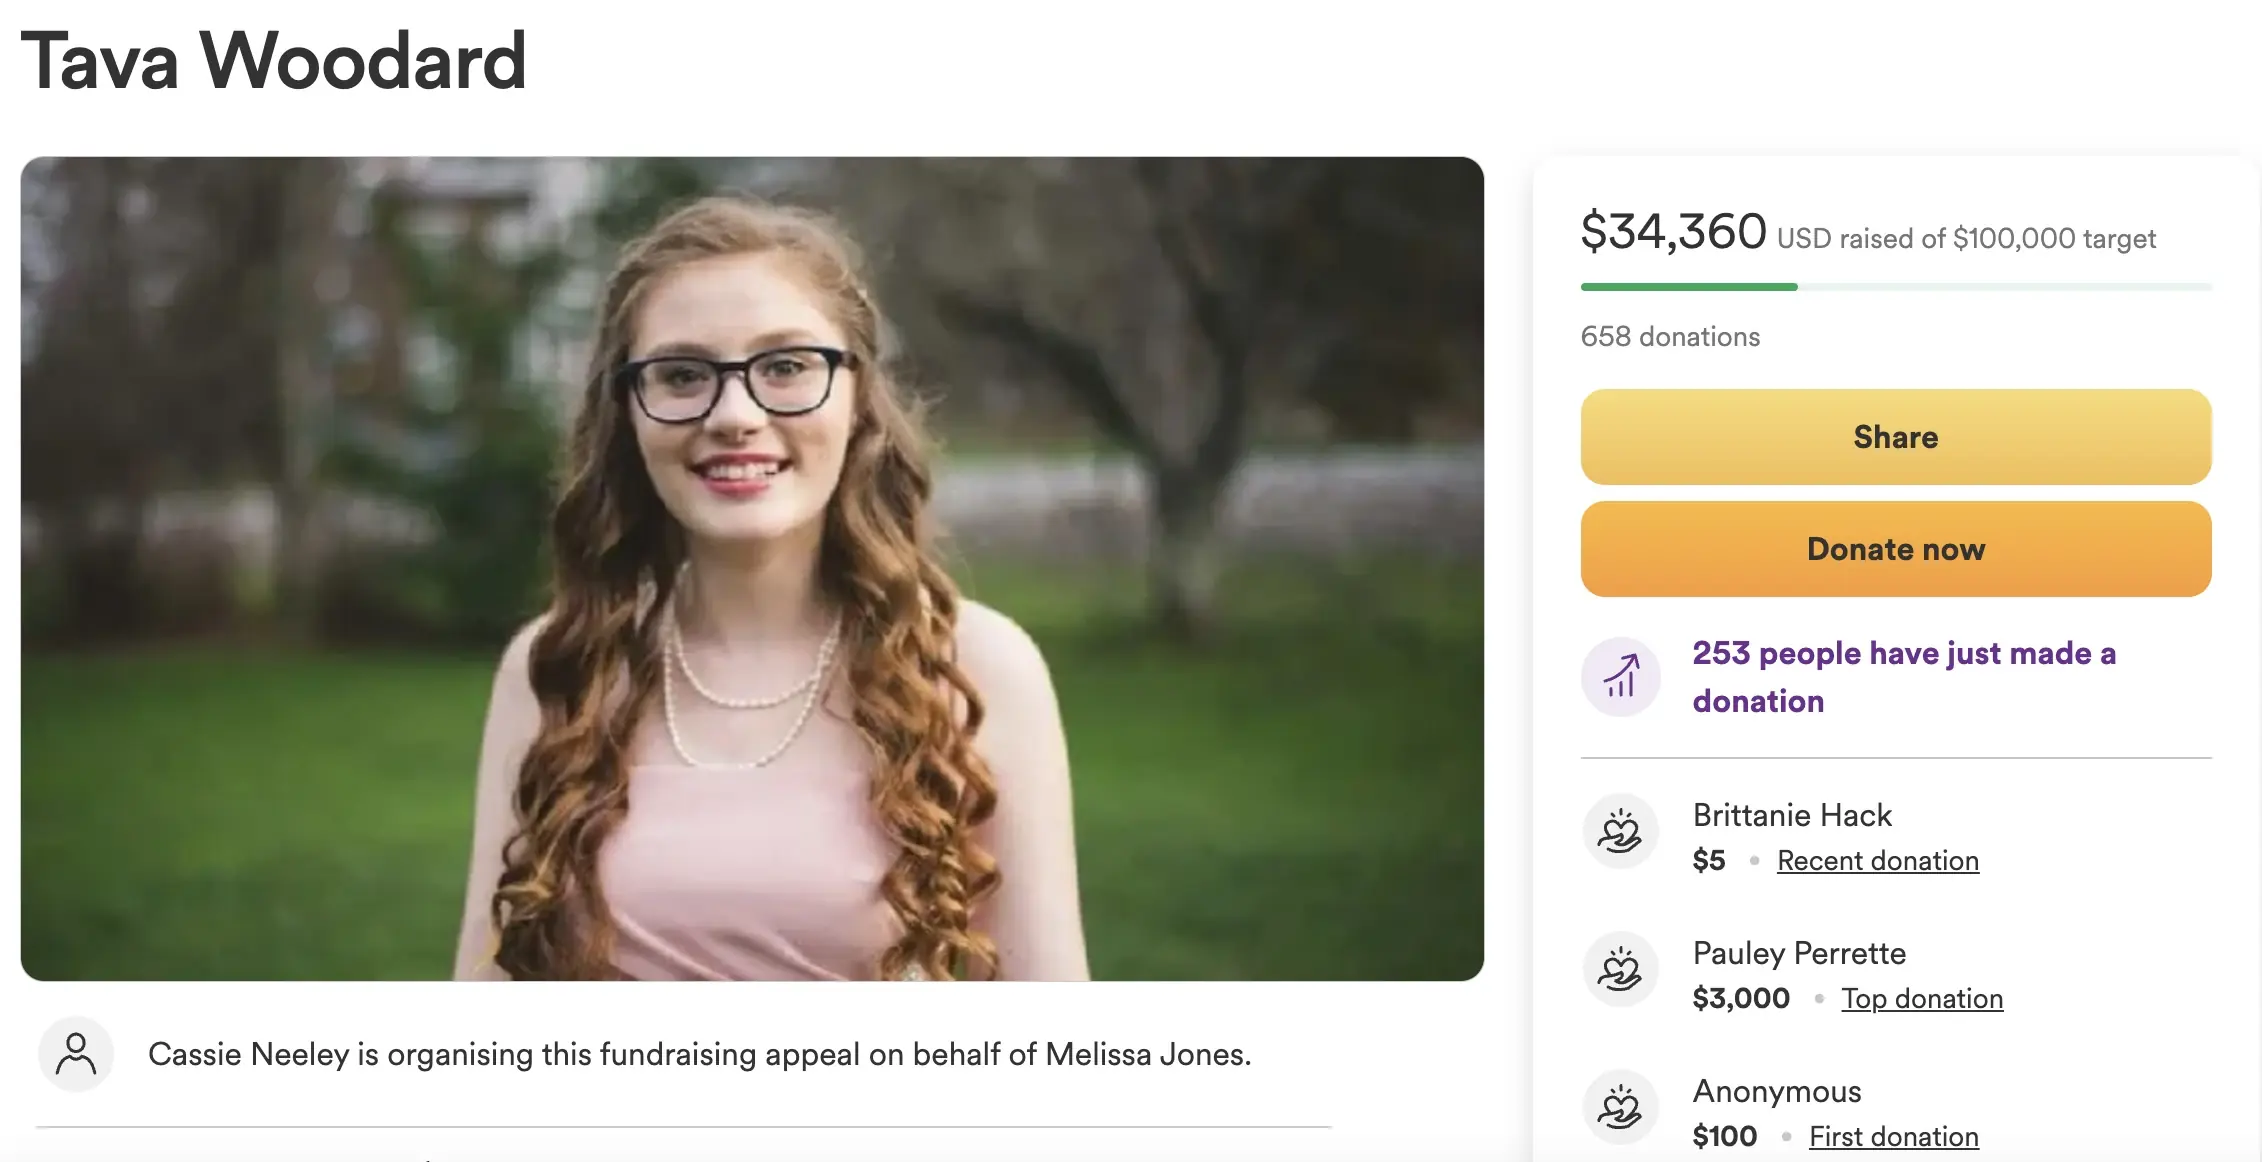2262x1162 pixels.
Task: Select the 253 people donated notice
Action: pos(1903,677)
